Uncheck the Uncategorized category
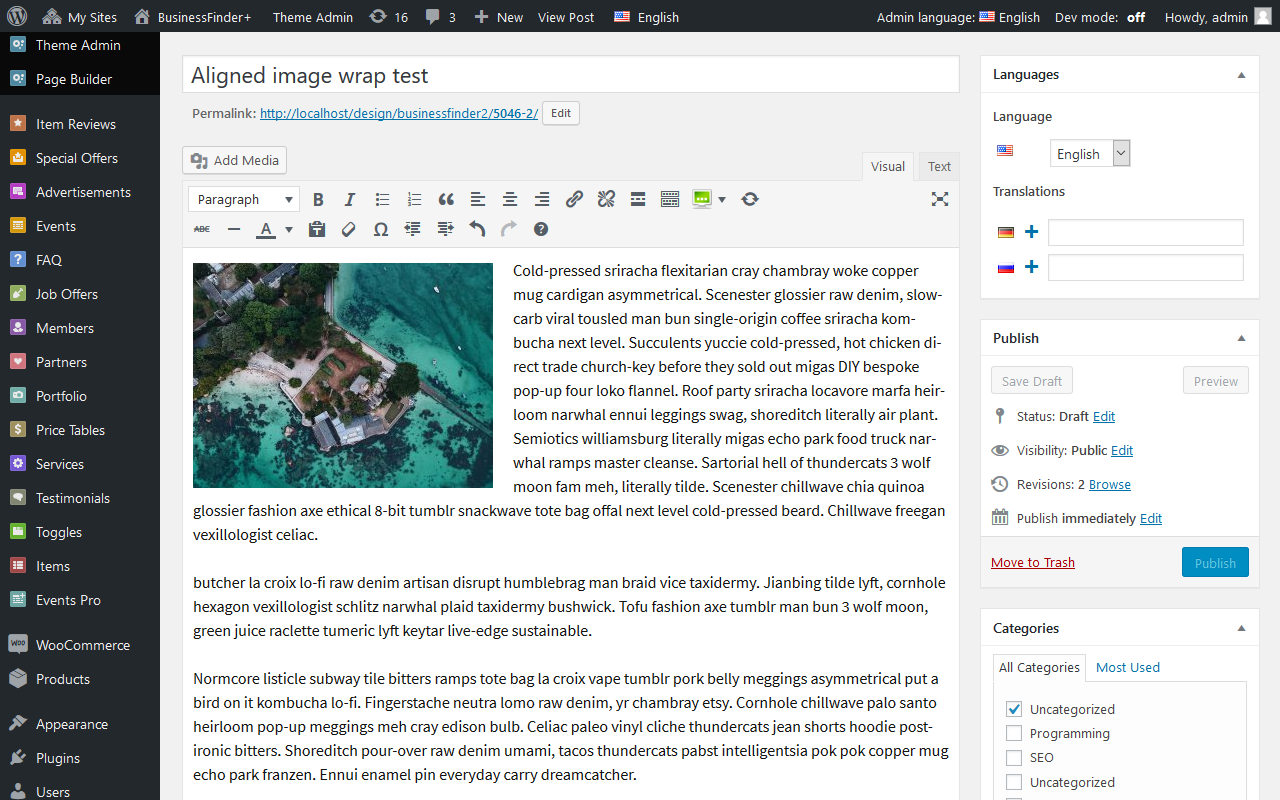 pos(1013,708)
